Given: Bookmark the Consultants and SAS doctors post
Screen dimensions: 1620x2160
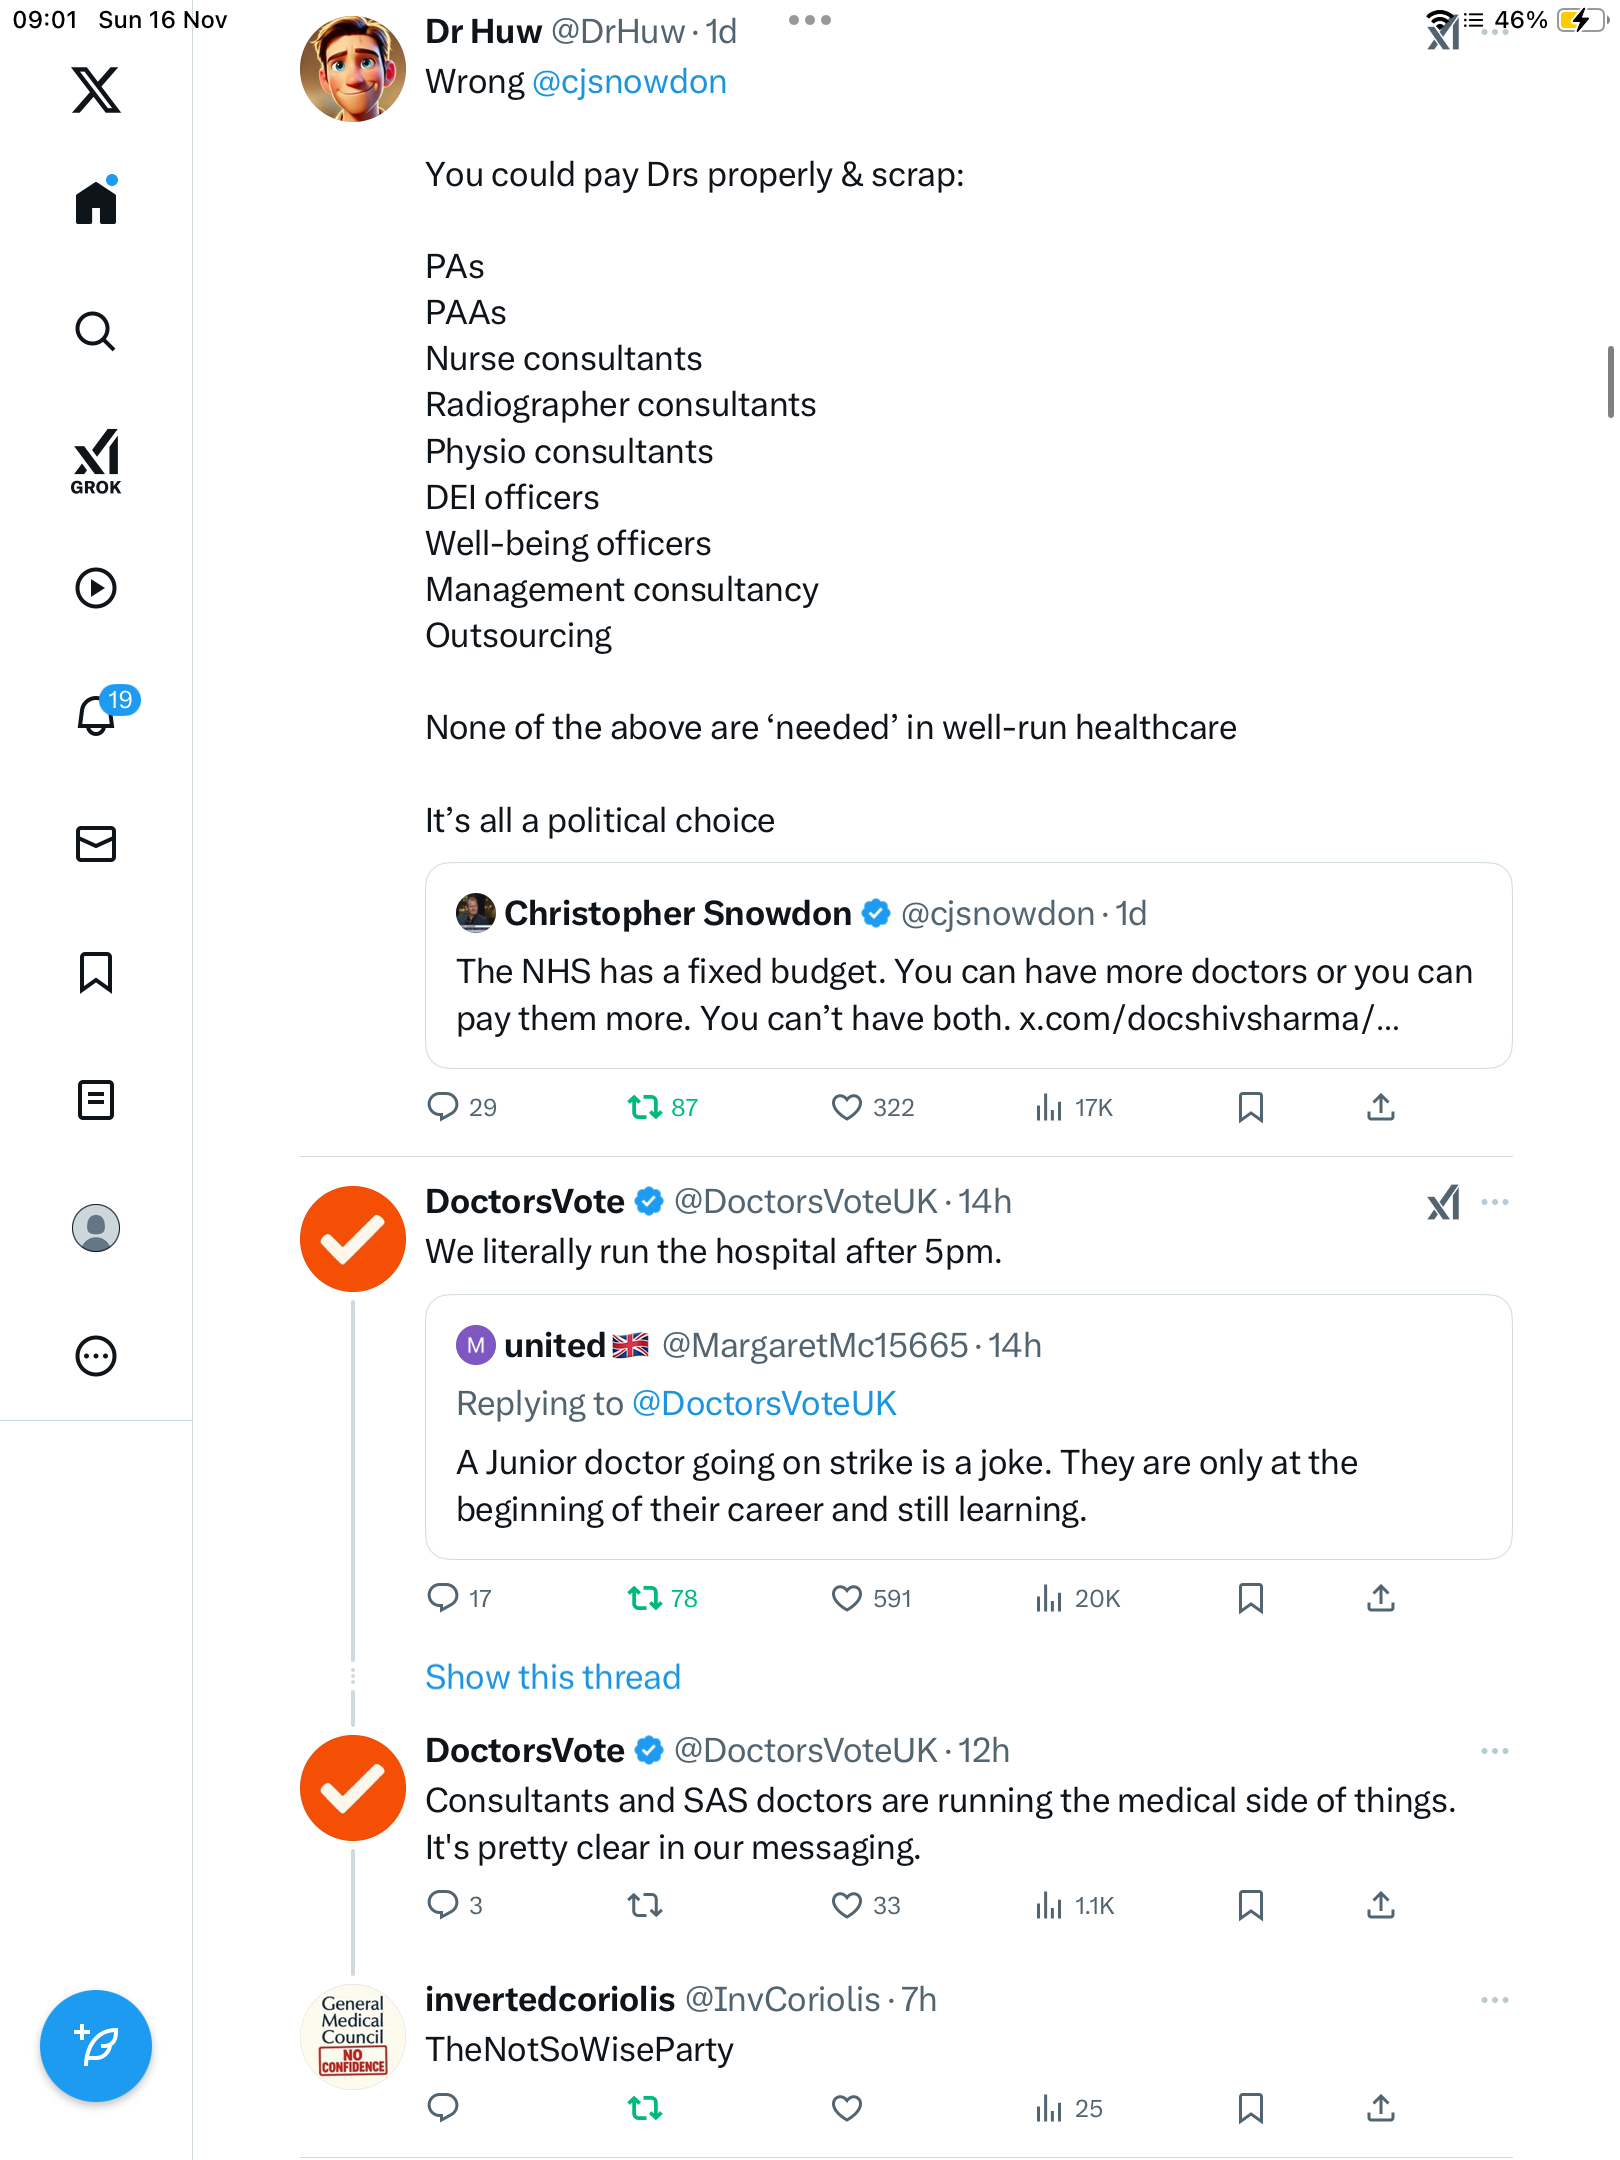Looking at the screenshot, I should click(x=1250, y=1905).
